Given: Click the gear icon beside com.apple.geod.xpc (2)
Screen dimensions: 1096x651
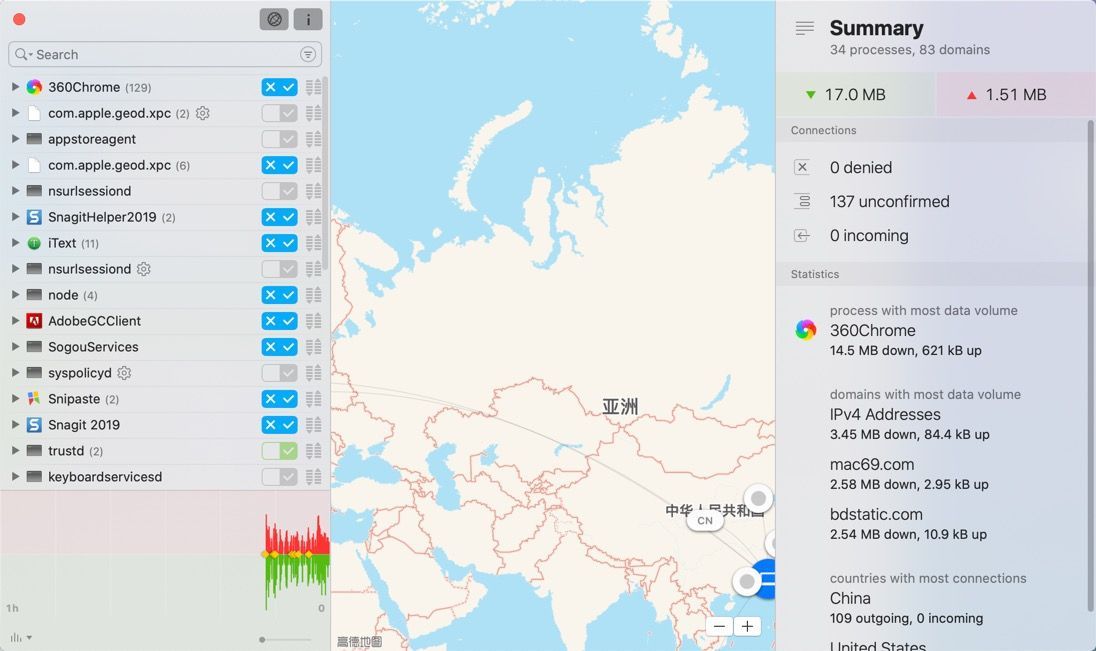Looking at the screenshot, I should pyautogui.click(x=203, y=113).
